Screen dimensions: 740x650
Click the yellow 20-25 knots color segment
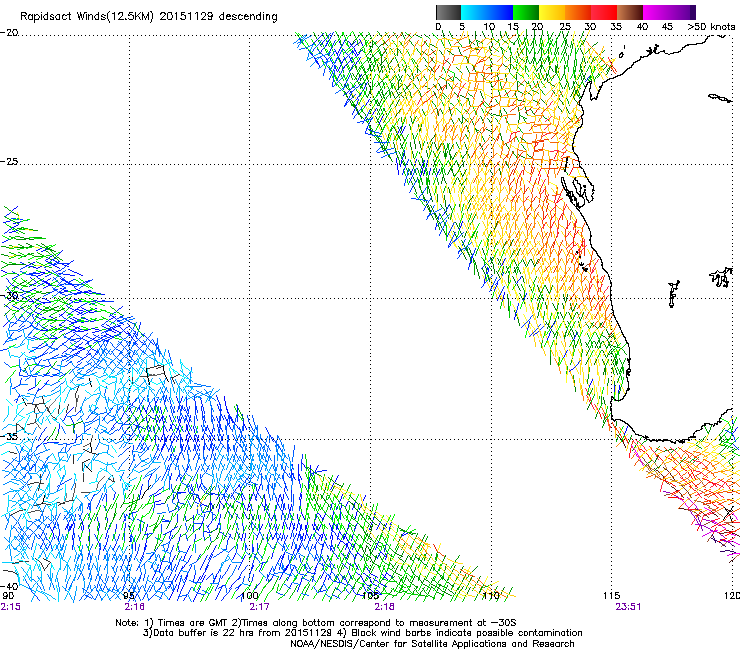[x=552, y=12]
